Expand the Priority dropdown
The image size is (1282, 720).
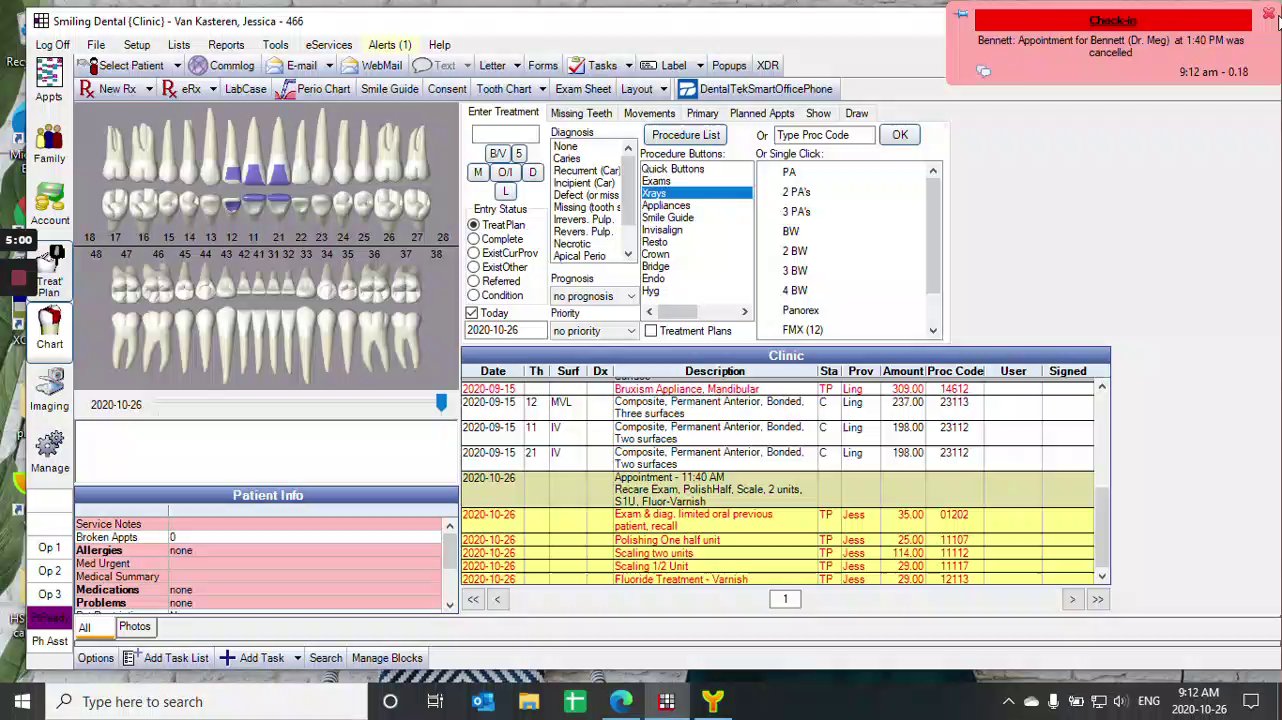tap(631, 331)
